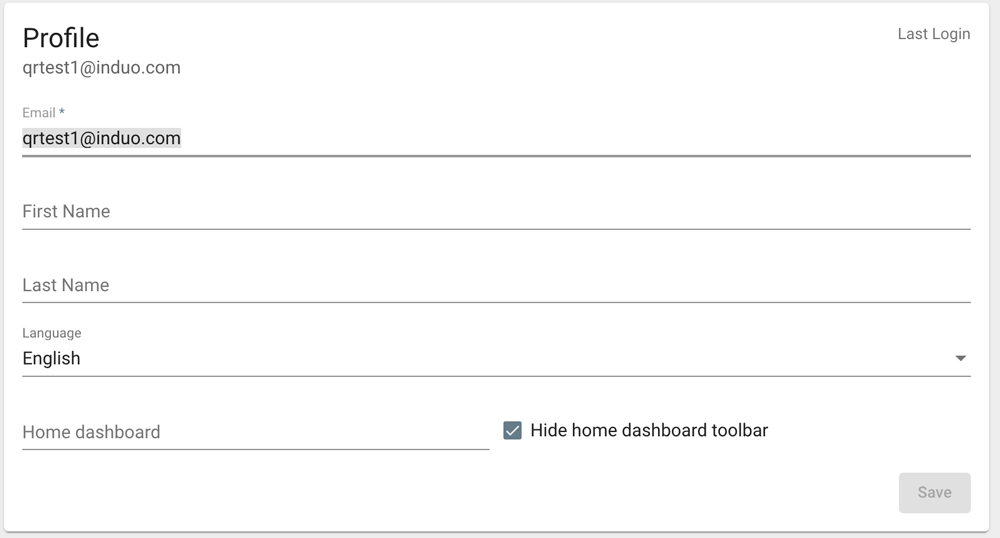Open the English language selection
1000x538 pixels.
(x=51, y=358)
